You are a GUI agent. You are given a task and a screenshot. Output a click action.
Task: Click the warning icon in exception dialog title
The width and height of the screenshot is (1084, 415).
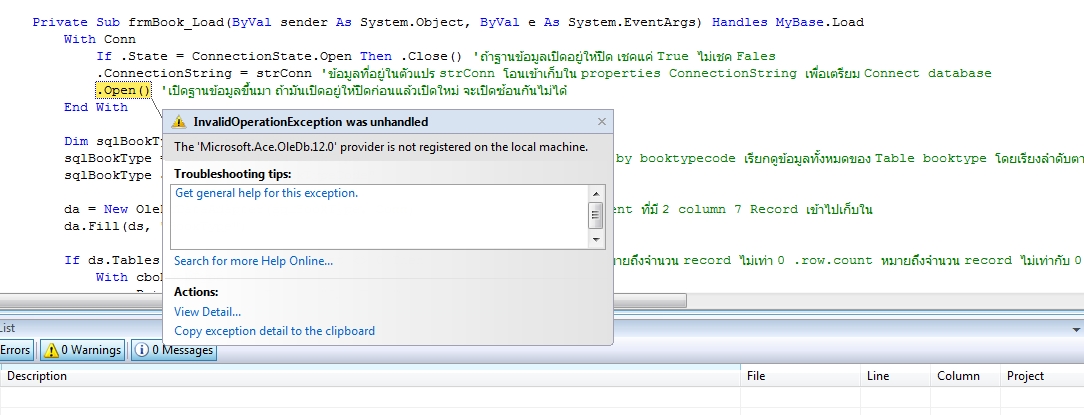point(179,122)
